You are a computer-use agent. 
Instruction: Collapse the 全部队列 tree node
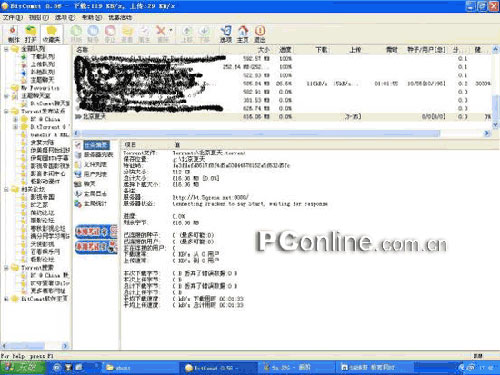tap(6, 49)
